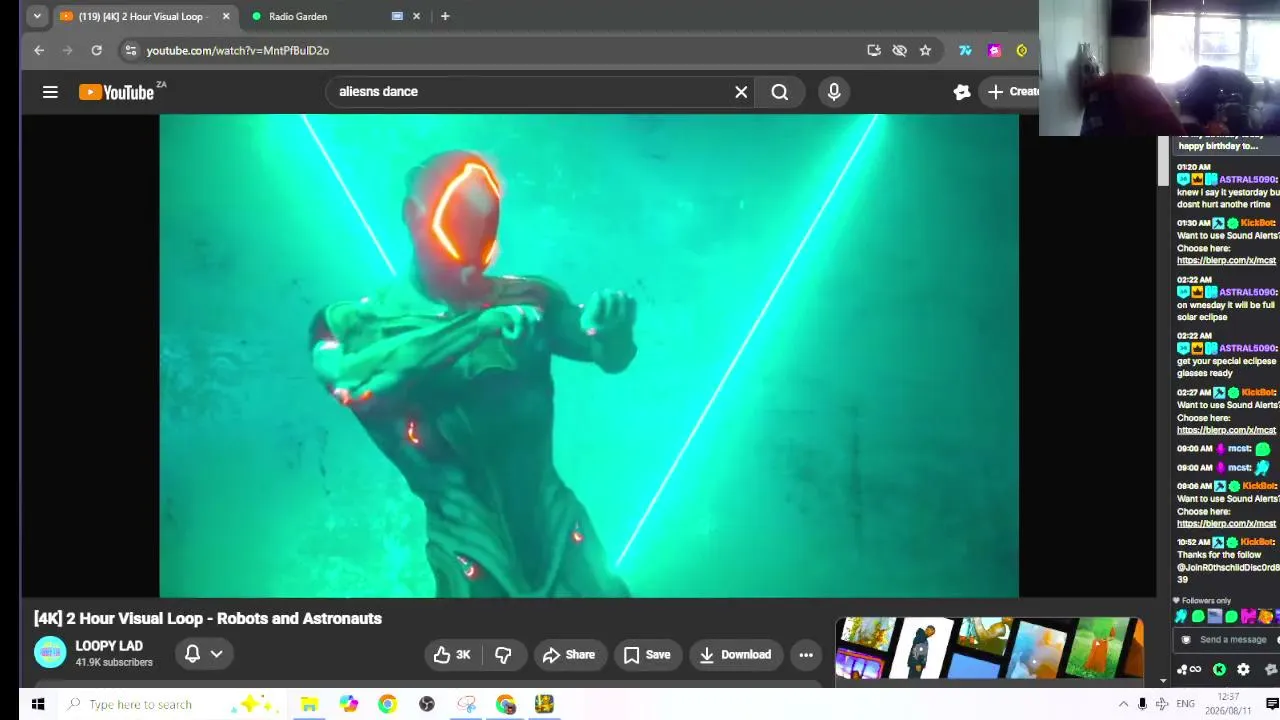The image size is (1280, 720).
Task: Open more actions three-dot menu for video
Action: click(x=806, y=655)
